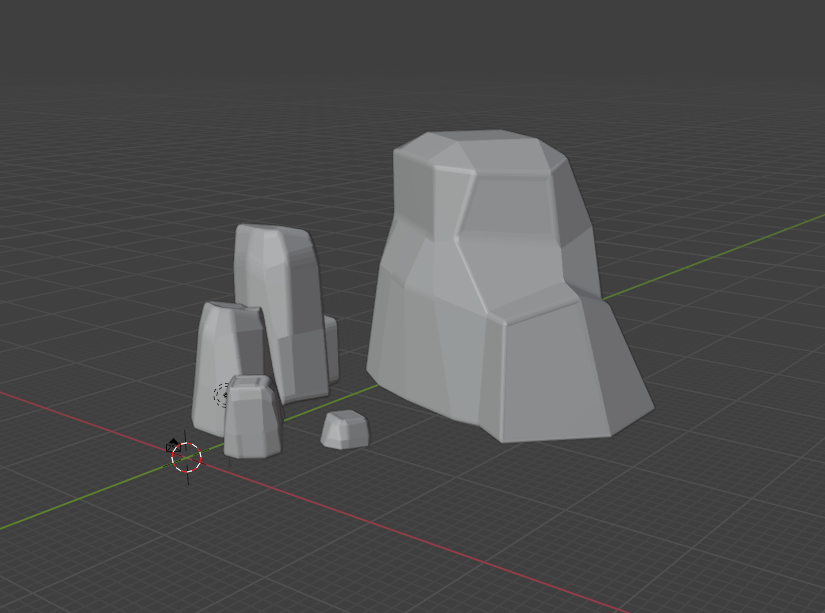Click small rock peeking behind the tallest stone

(332, 348)
